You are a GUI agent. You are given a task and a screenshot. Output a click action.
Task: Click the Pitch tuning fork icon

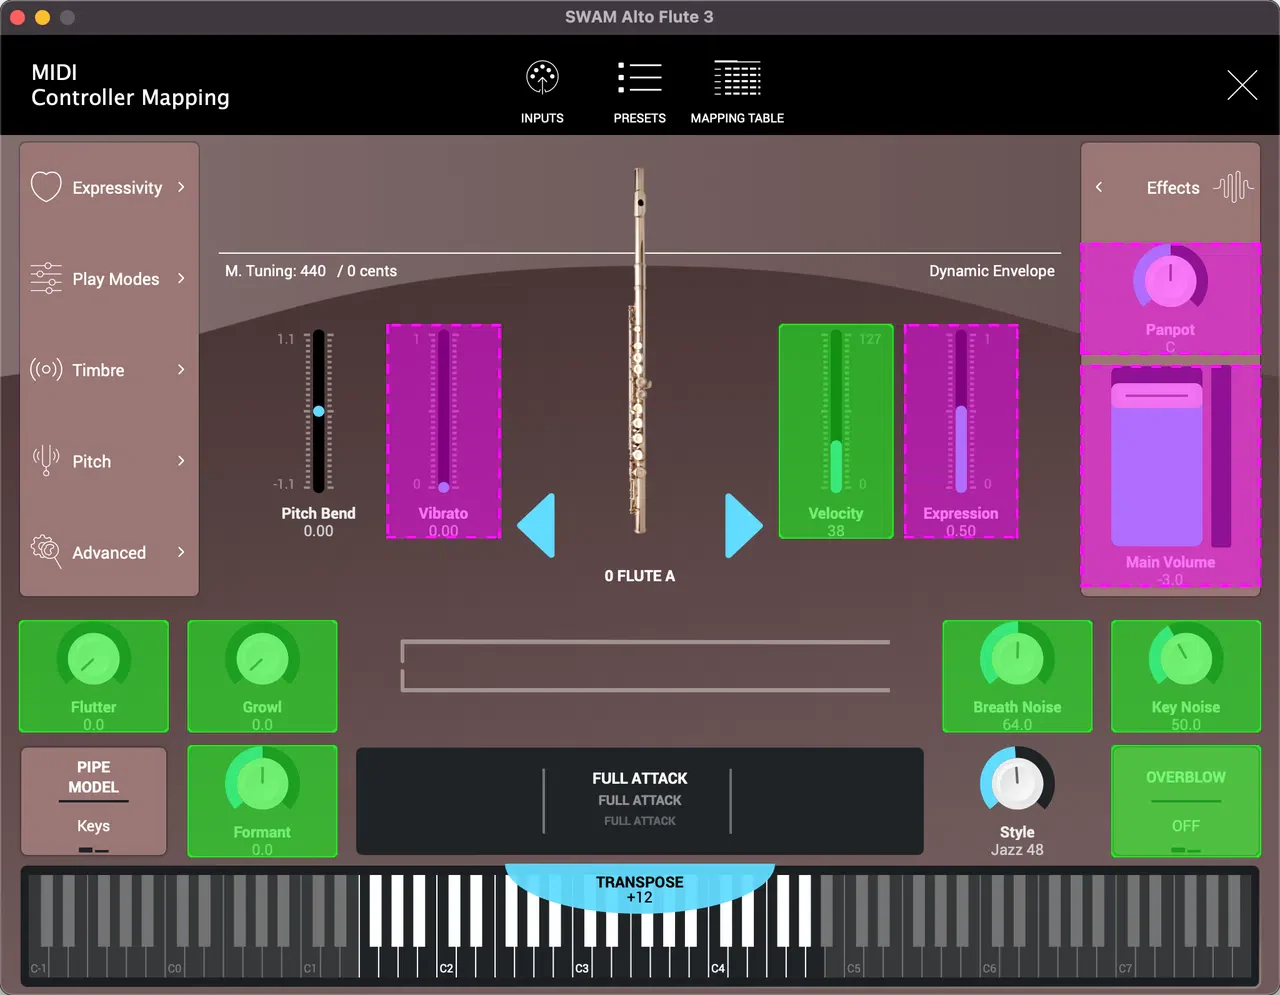coord(46,460)
